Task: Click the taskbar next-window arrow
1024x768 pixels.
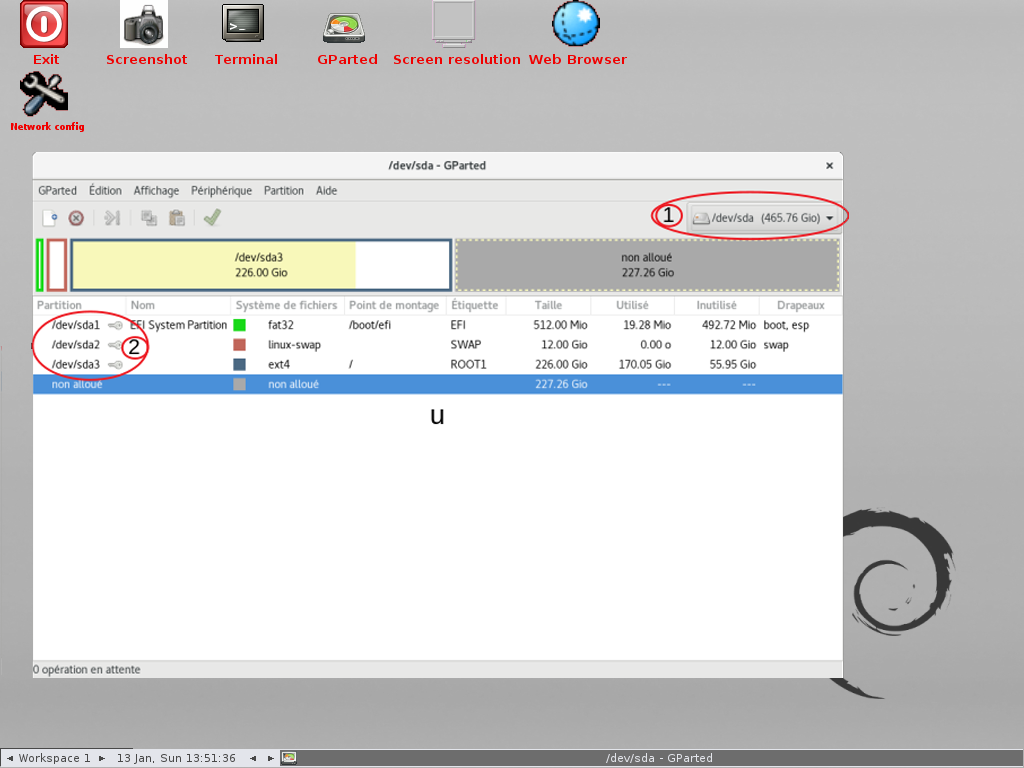Action: point(270,758)
